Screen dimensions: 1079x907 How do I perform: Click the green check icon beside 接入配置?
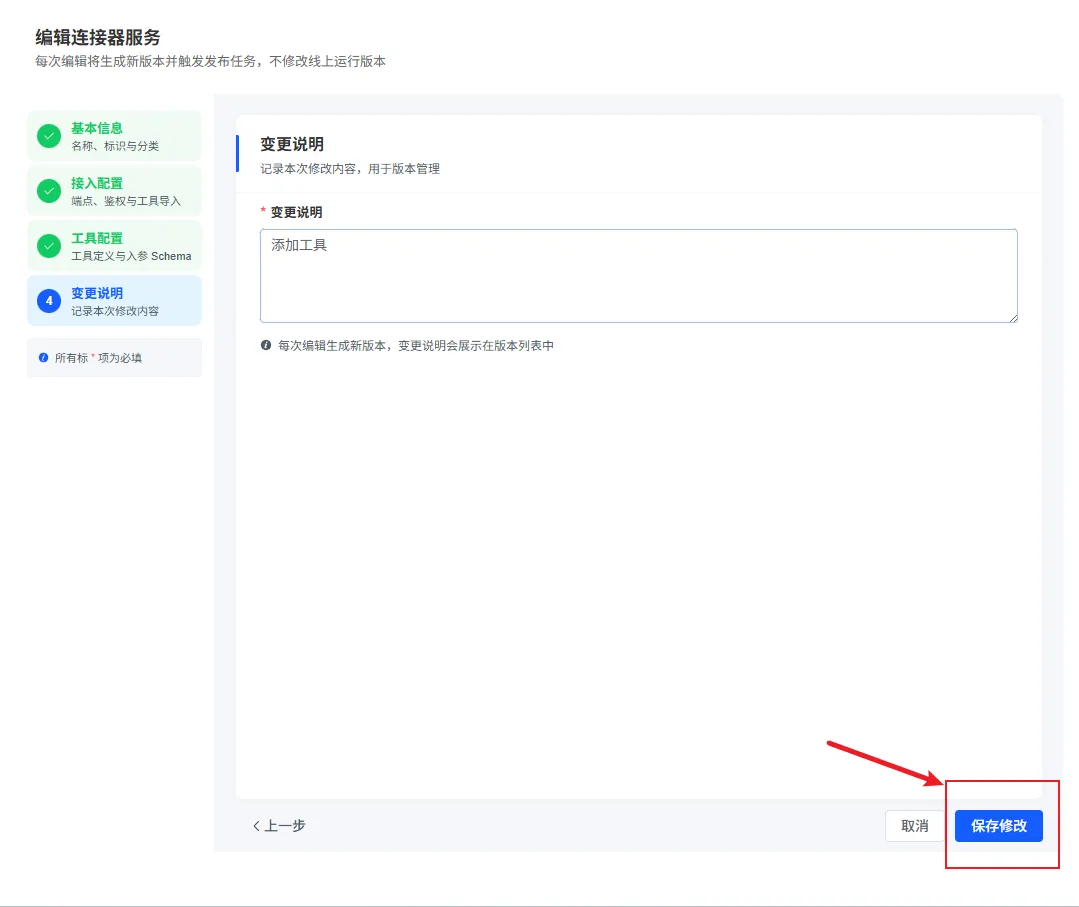click(49, 191)
